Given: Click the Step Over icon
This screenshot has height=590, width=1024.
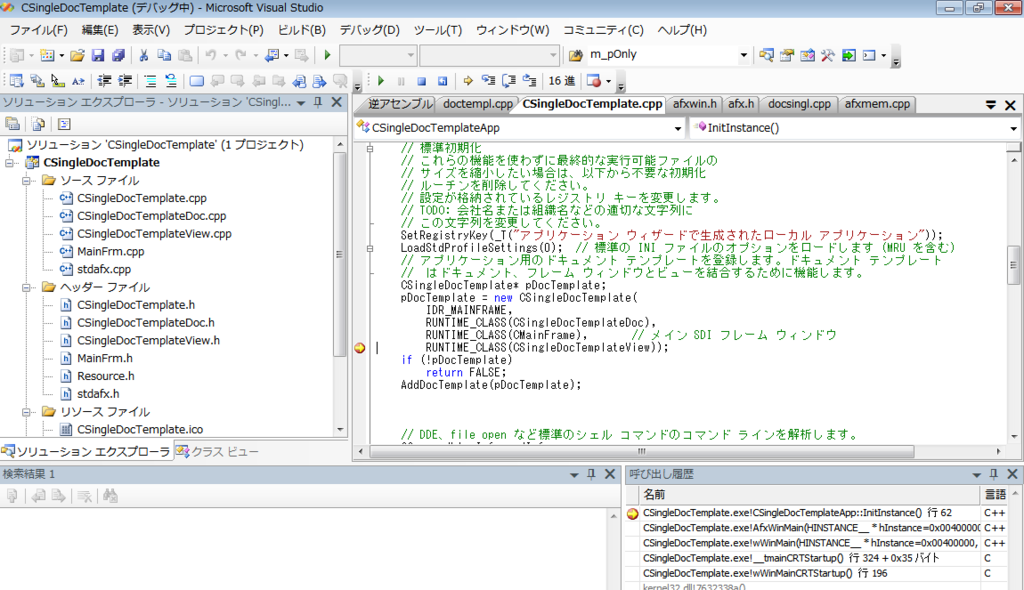Looking at the screenshot, I should coord(509,81).
